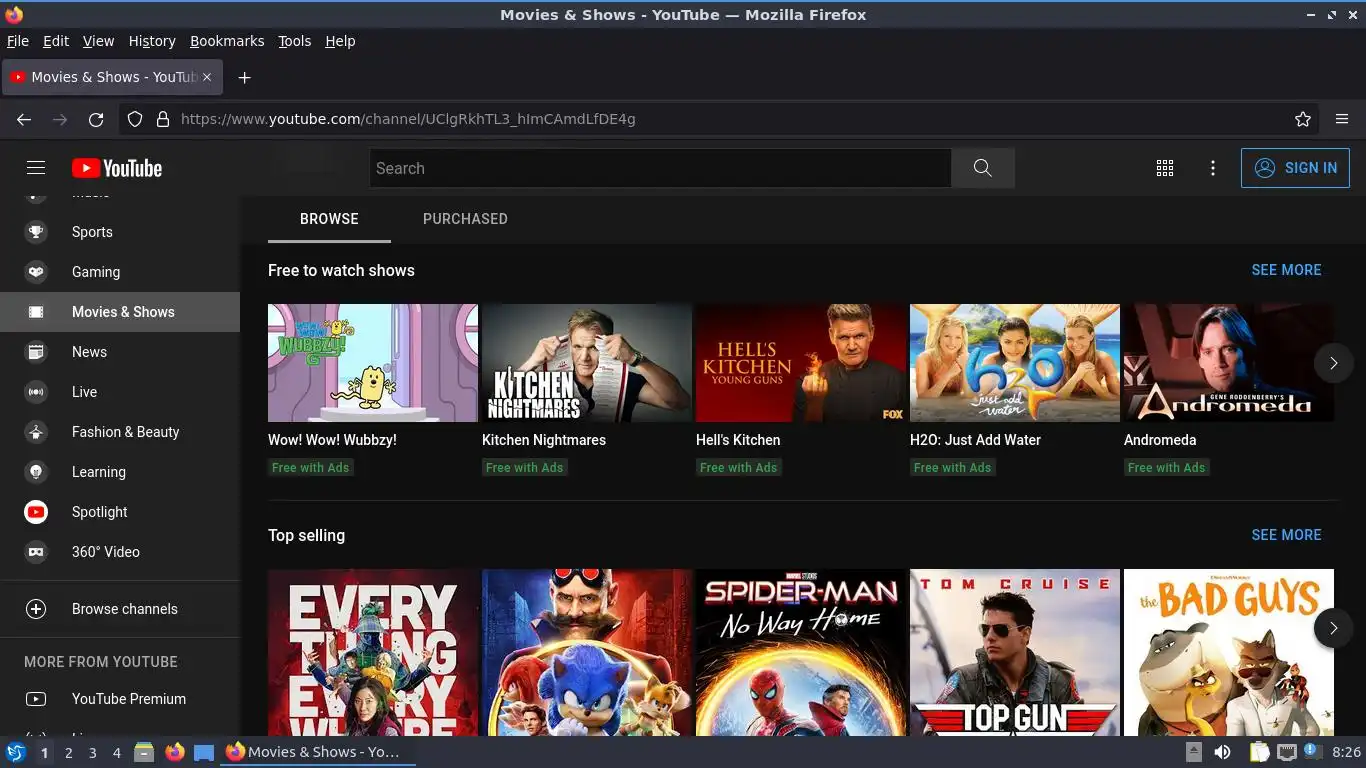Click the Sports trophy icon
Screen dimensions: 1366x768
pos(36,232)
